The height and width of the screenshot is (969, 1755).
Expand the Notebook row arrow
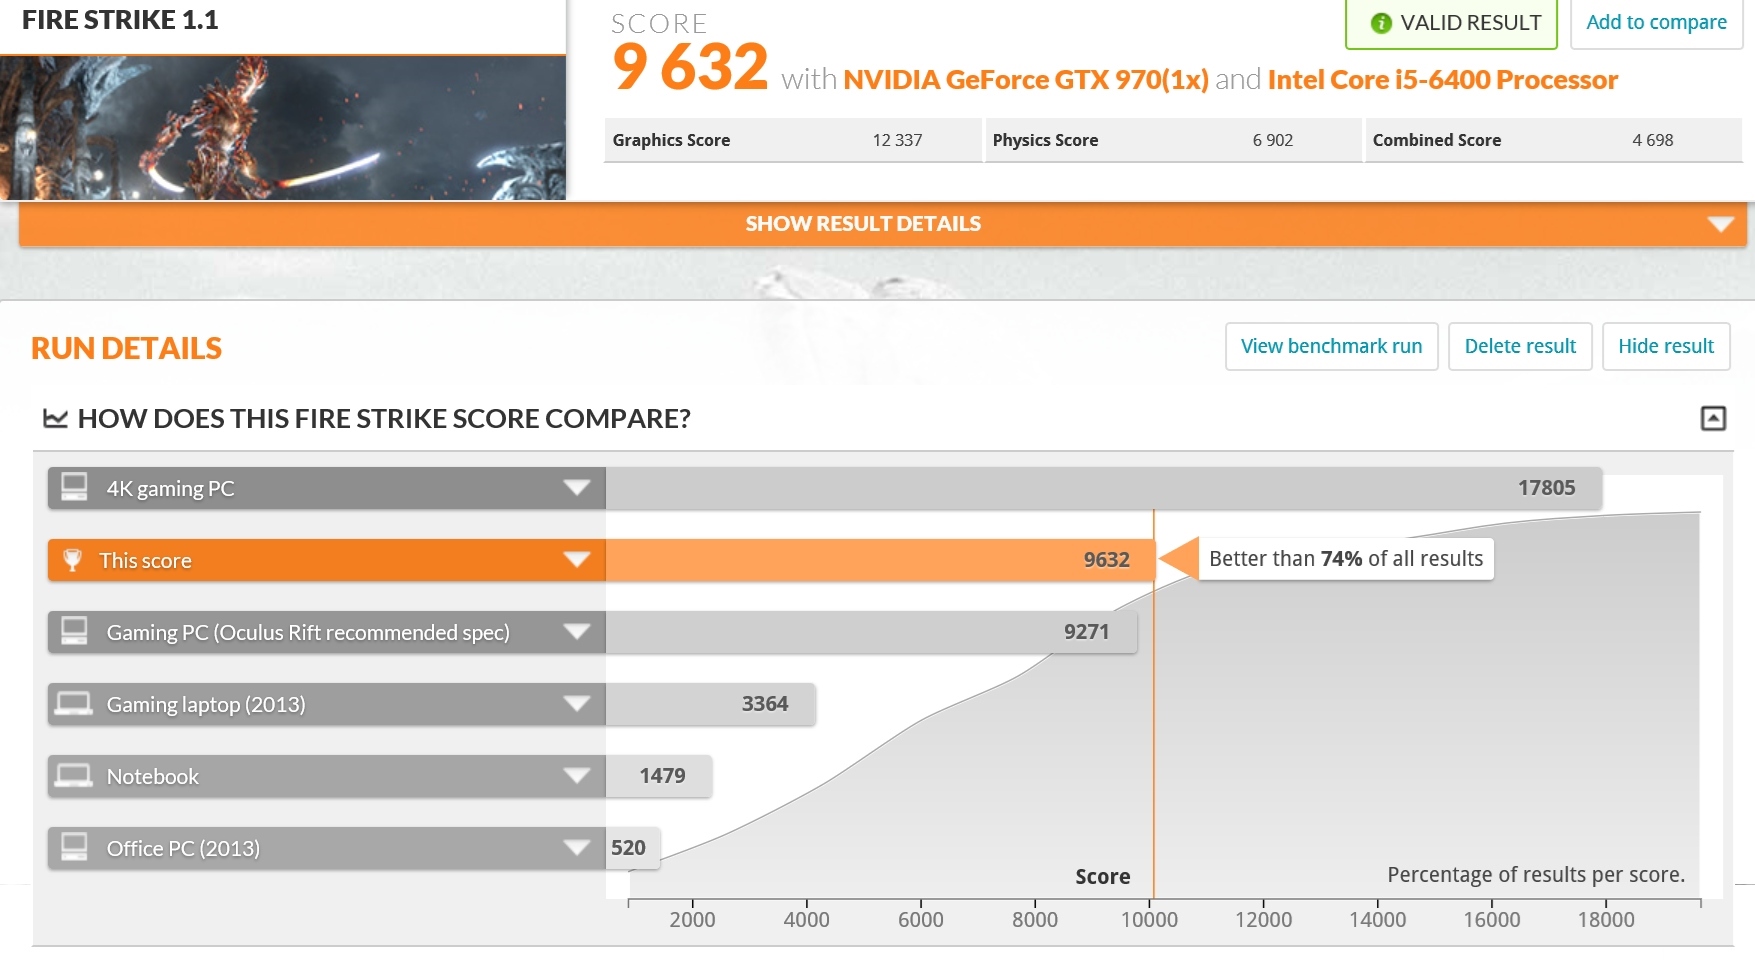click(x=577, y=776)
